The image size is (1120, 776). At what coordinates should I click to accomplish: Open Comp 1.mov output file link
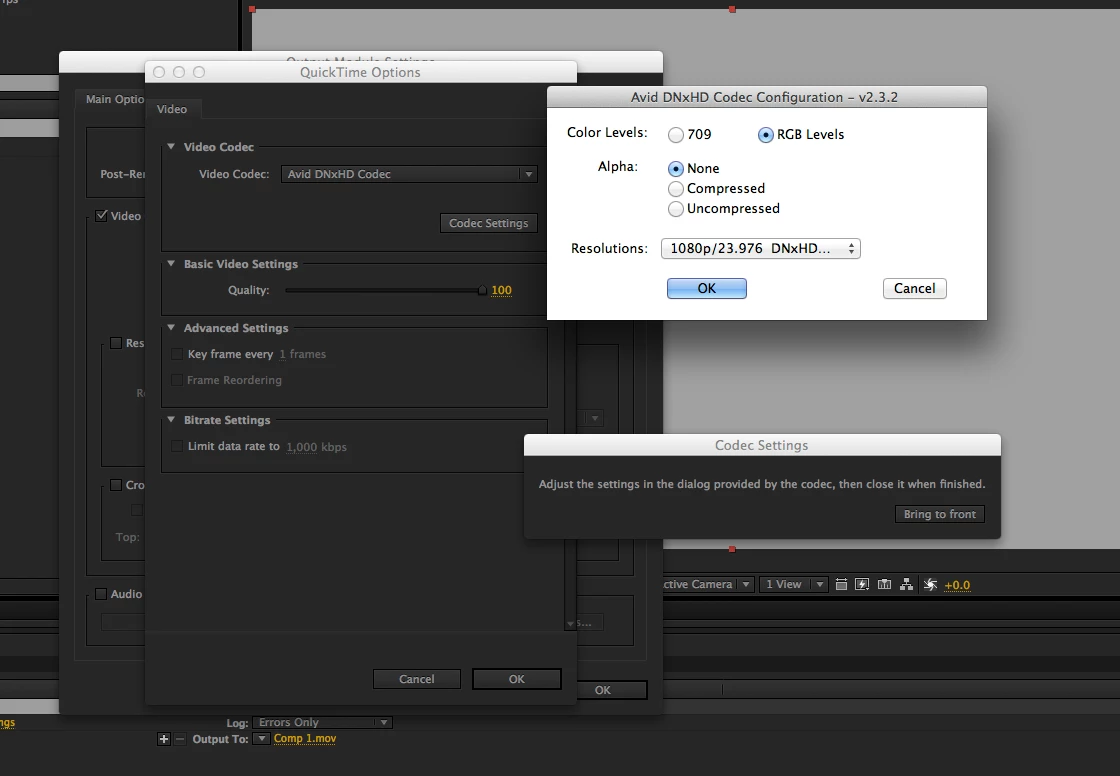click(305, 739)
